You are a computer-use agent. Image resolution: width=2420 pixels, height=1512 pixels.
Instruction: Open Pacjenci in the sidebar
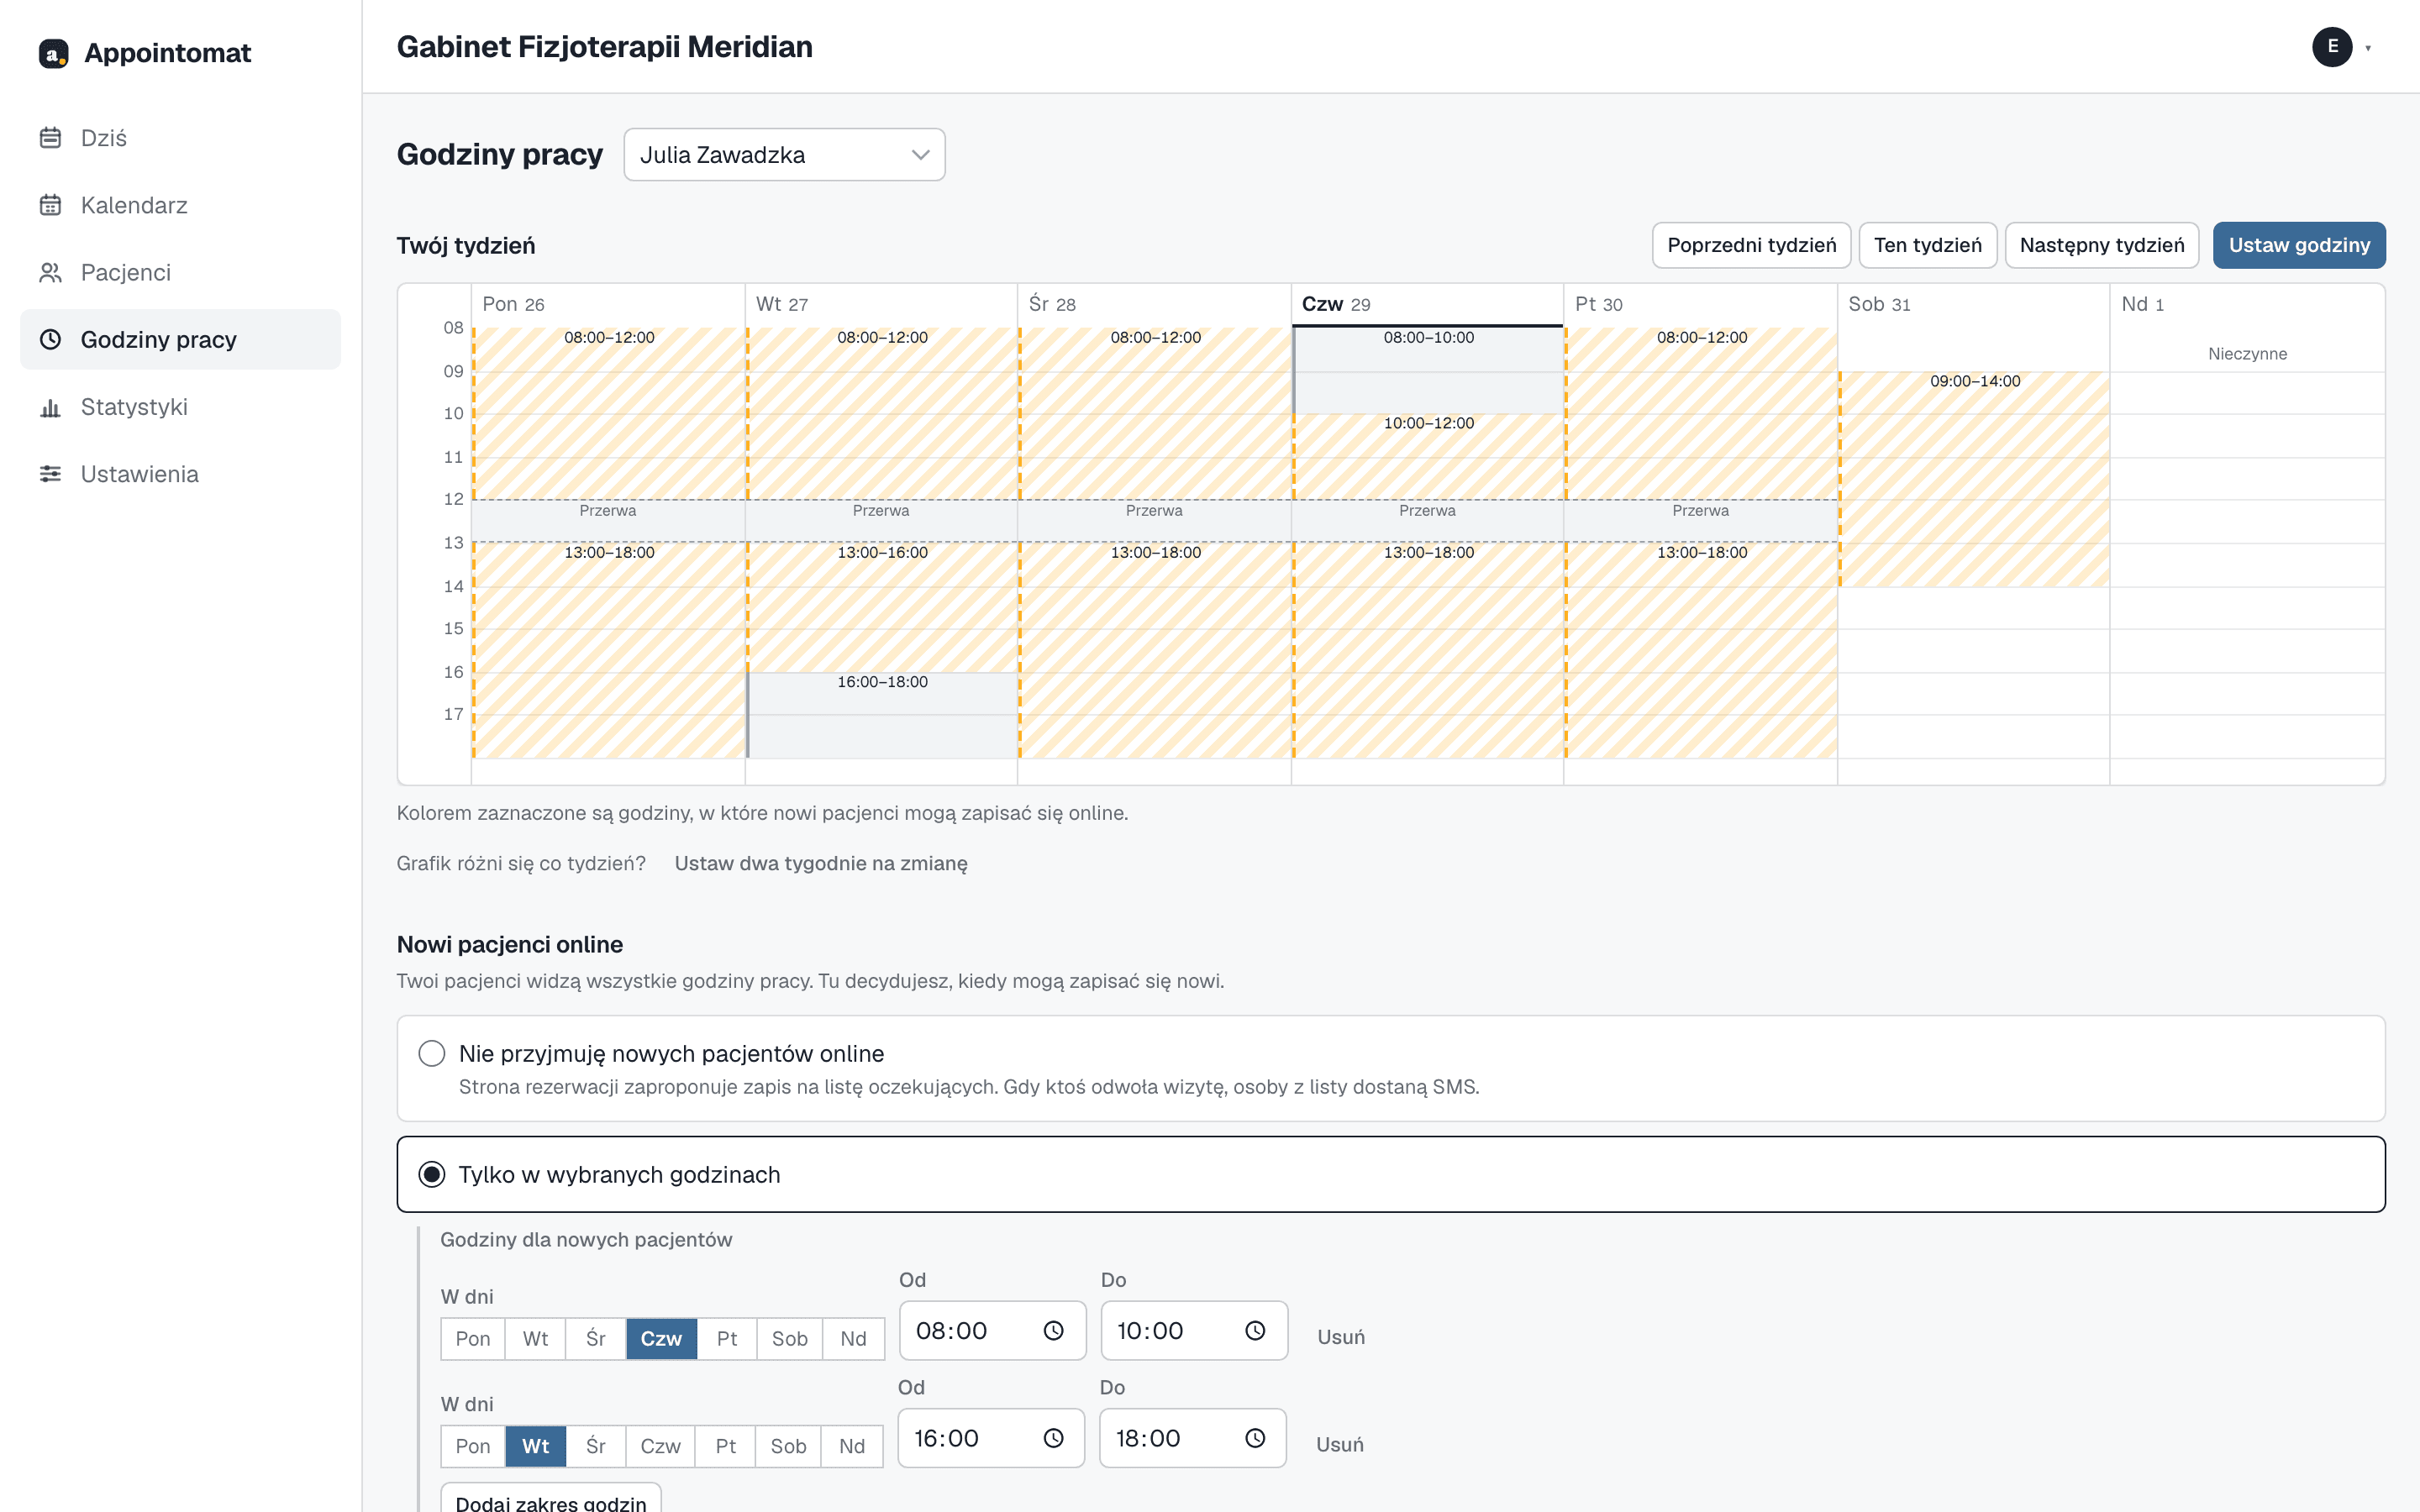(180, 272)
